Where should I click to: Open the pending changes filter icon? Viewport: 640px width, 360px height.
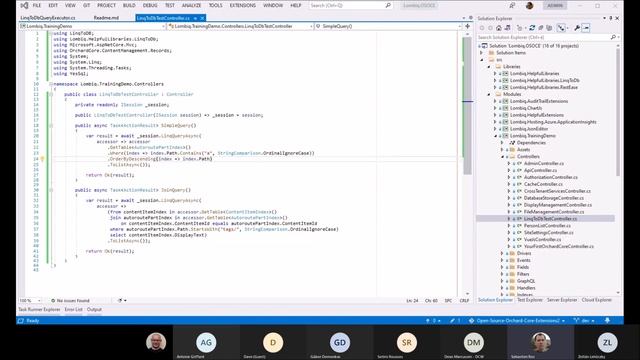click(x=520, y=28)
